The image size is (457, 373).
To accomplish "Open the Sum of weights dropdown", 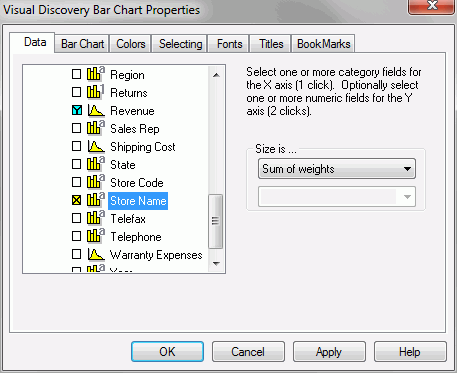I will tap(337, 169).
